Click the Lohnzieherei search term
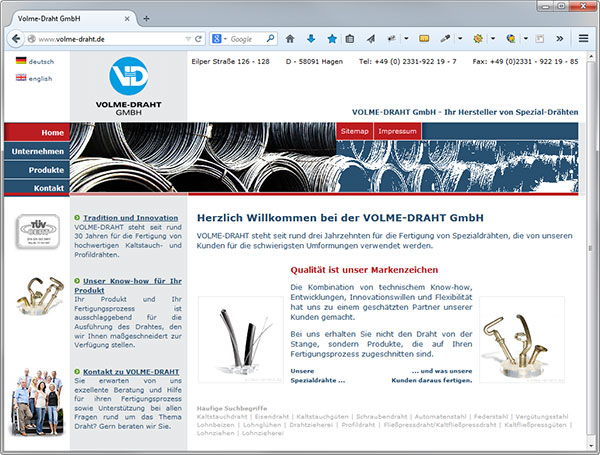The width and height of the screenshot is (600, 455). click(x=262, y=434)
